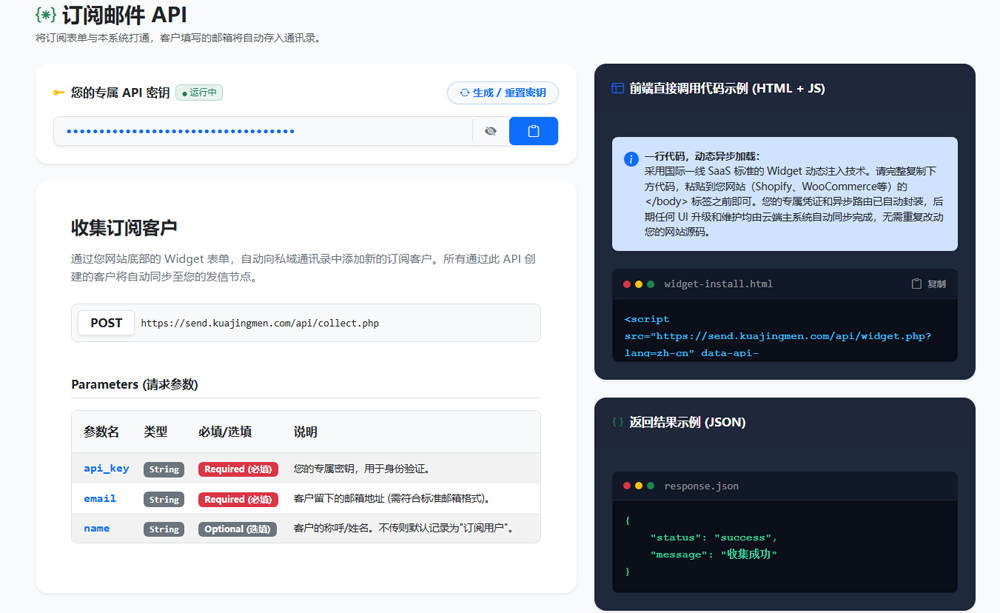Click the masked API key field
The width and height of the screenshot is (1000, 613).
tap(263, 131)
